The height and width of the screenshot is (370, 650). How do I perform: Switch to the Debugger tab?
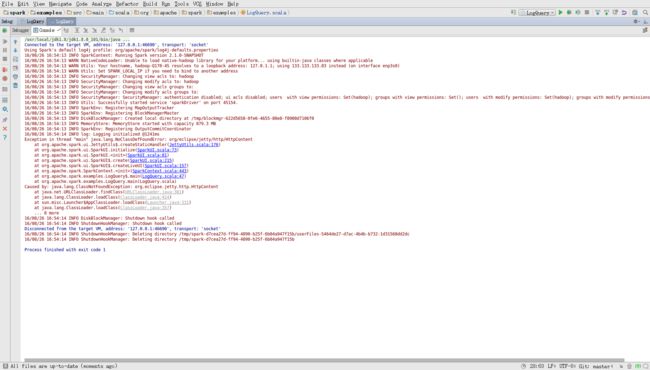pos(20,30)
